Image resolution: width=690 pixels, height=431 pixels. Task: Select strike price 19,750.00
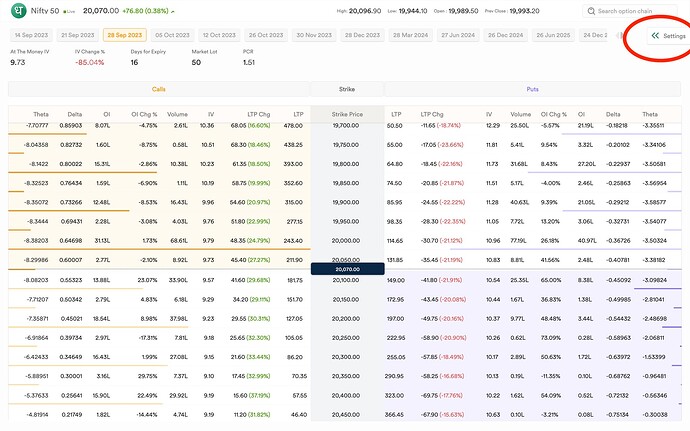pos(346,145)
